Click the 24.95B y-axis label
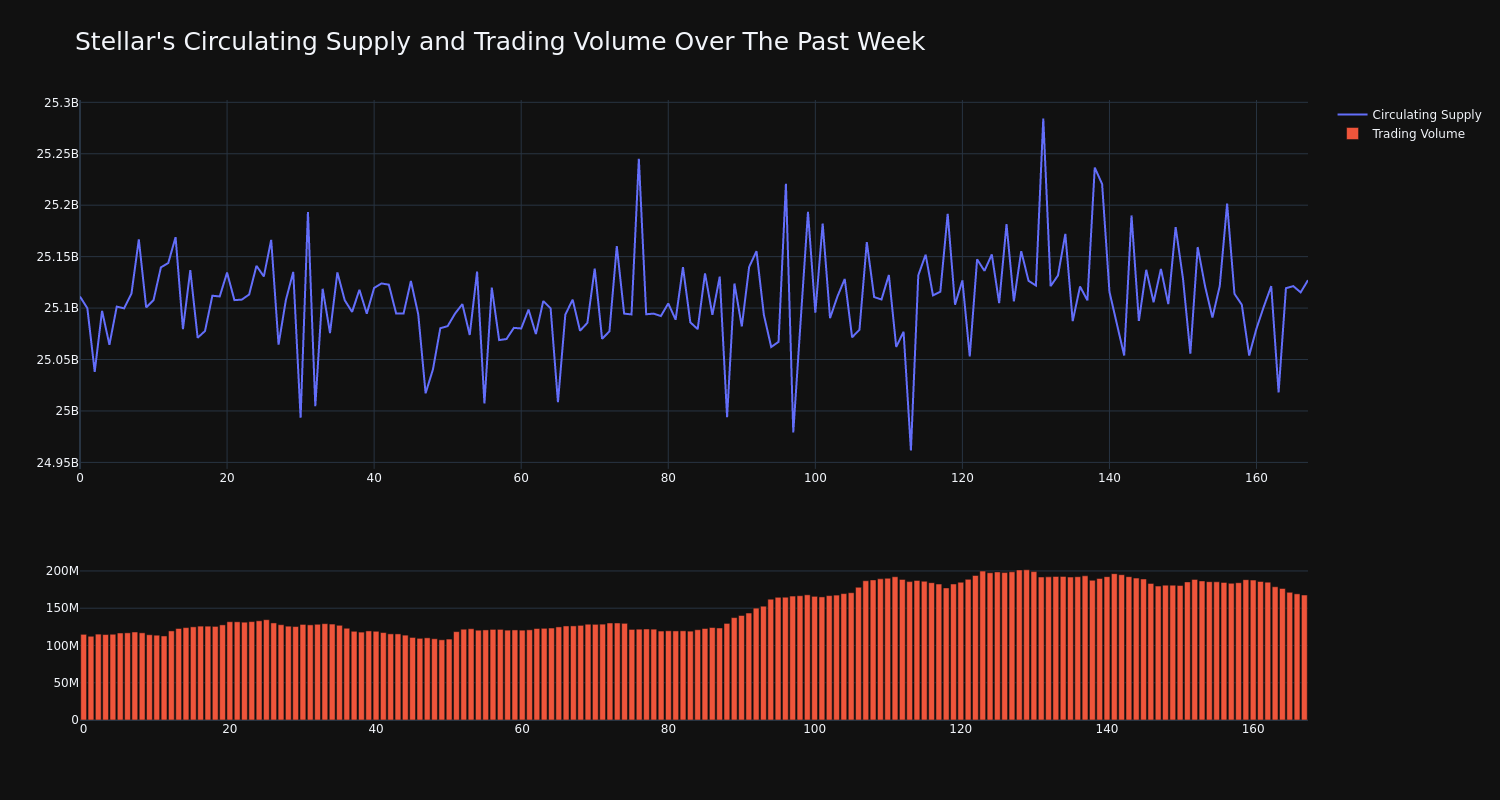 point(57,463)
